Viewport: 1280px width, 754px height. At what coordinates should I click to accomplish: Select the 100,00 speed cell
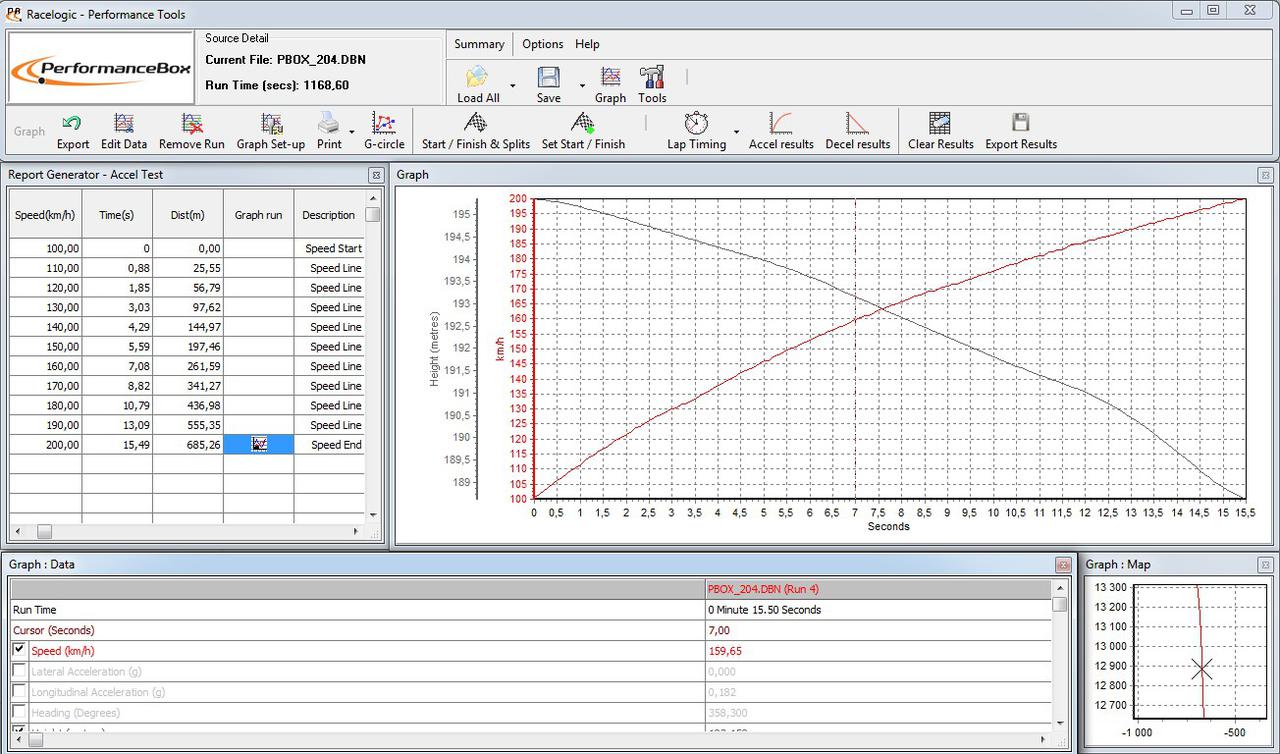(x=45, y=248)
